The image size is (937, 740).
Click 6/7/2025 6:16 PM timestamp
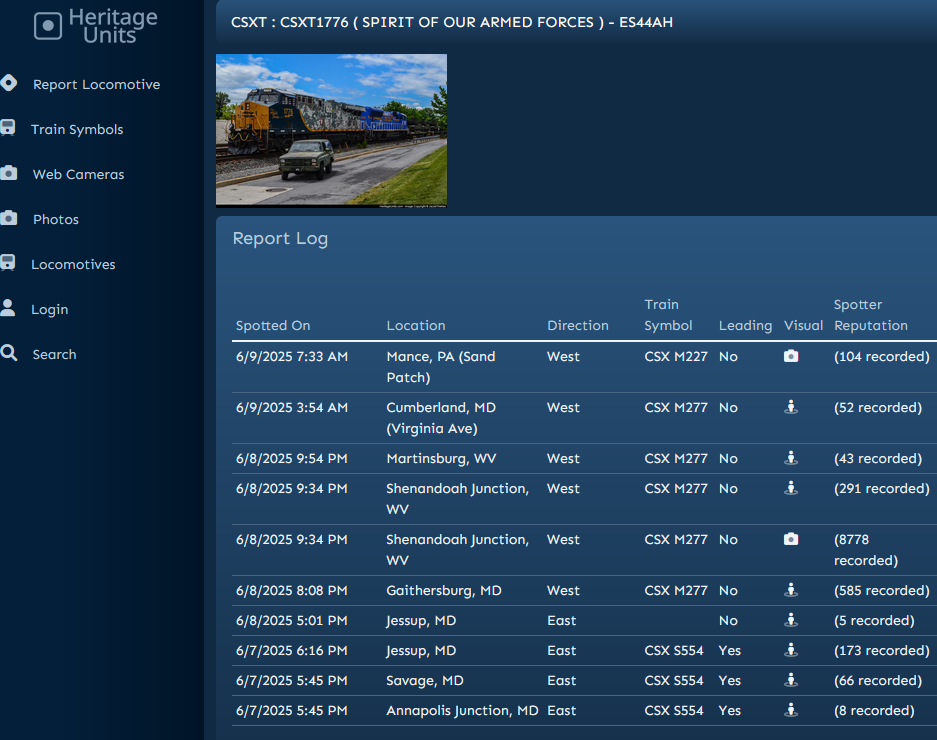[292, 650]
